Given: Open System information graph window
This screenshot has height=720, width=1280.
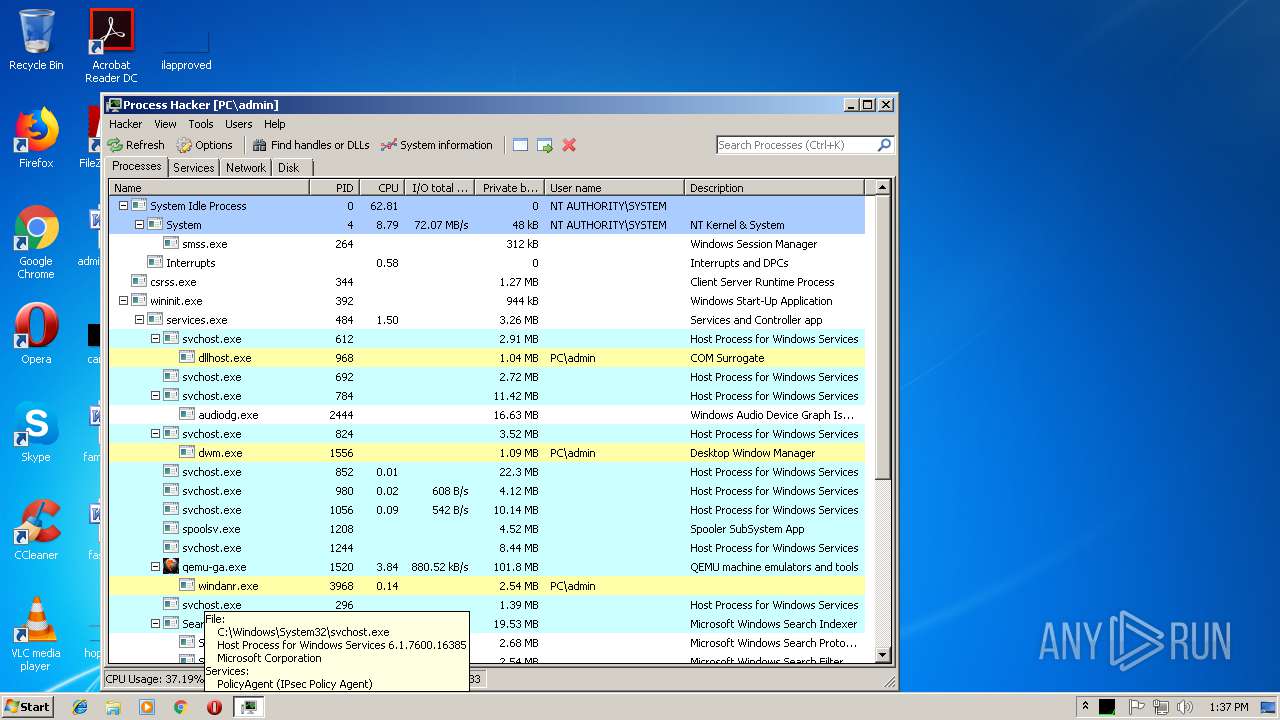Looking at the screenshot, I should pyautogui.click(x=437, y=145).
